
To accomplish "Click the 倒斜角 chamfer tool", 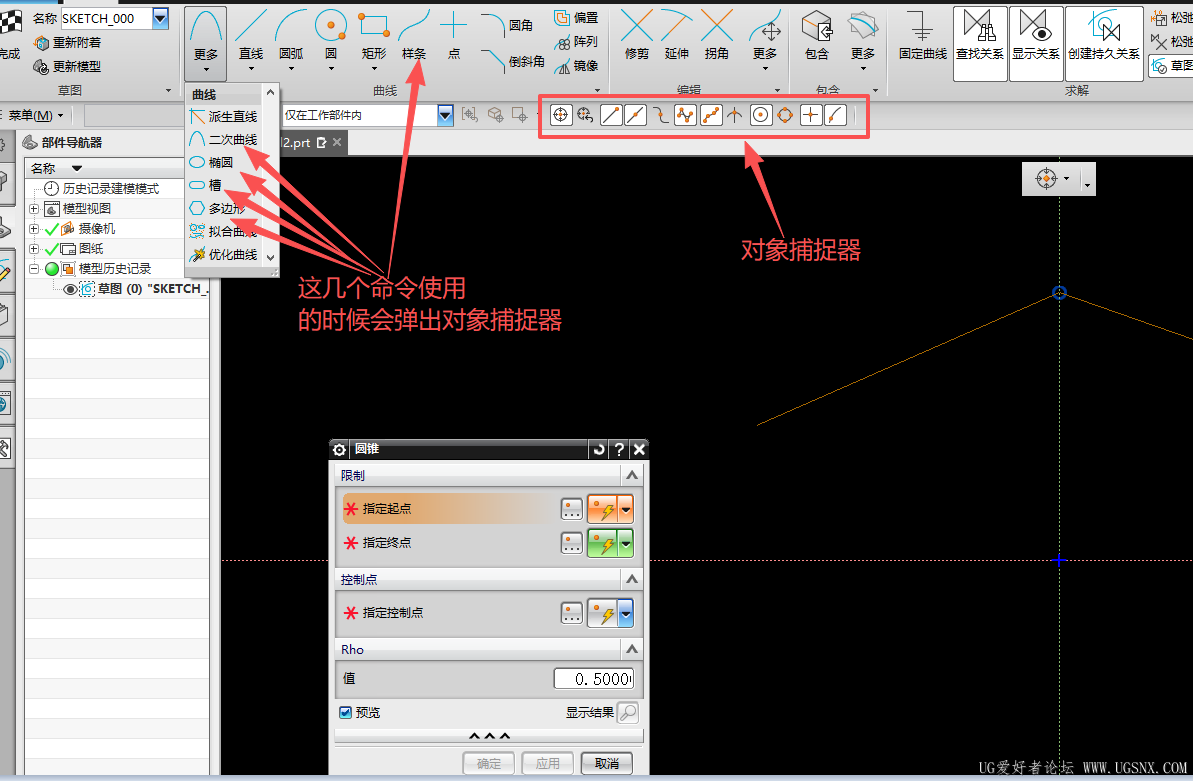I will click(514, 61).
